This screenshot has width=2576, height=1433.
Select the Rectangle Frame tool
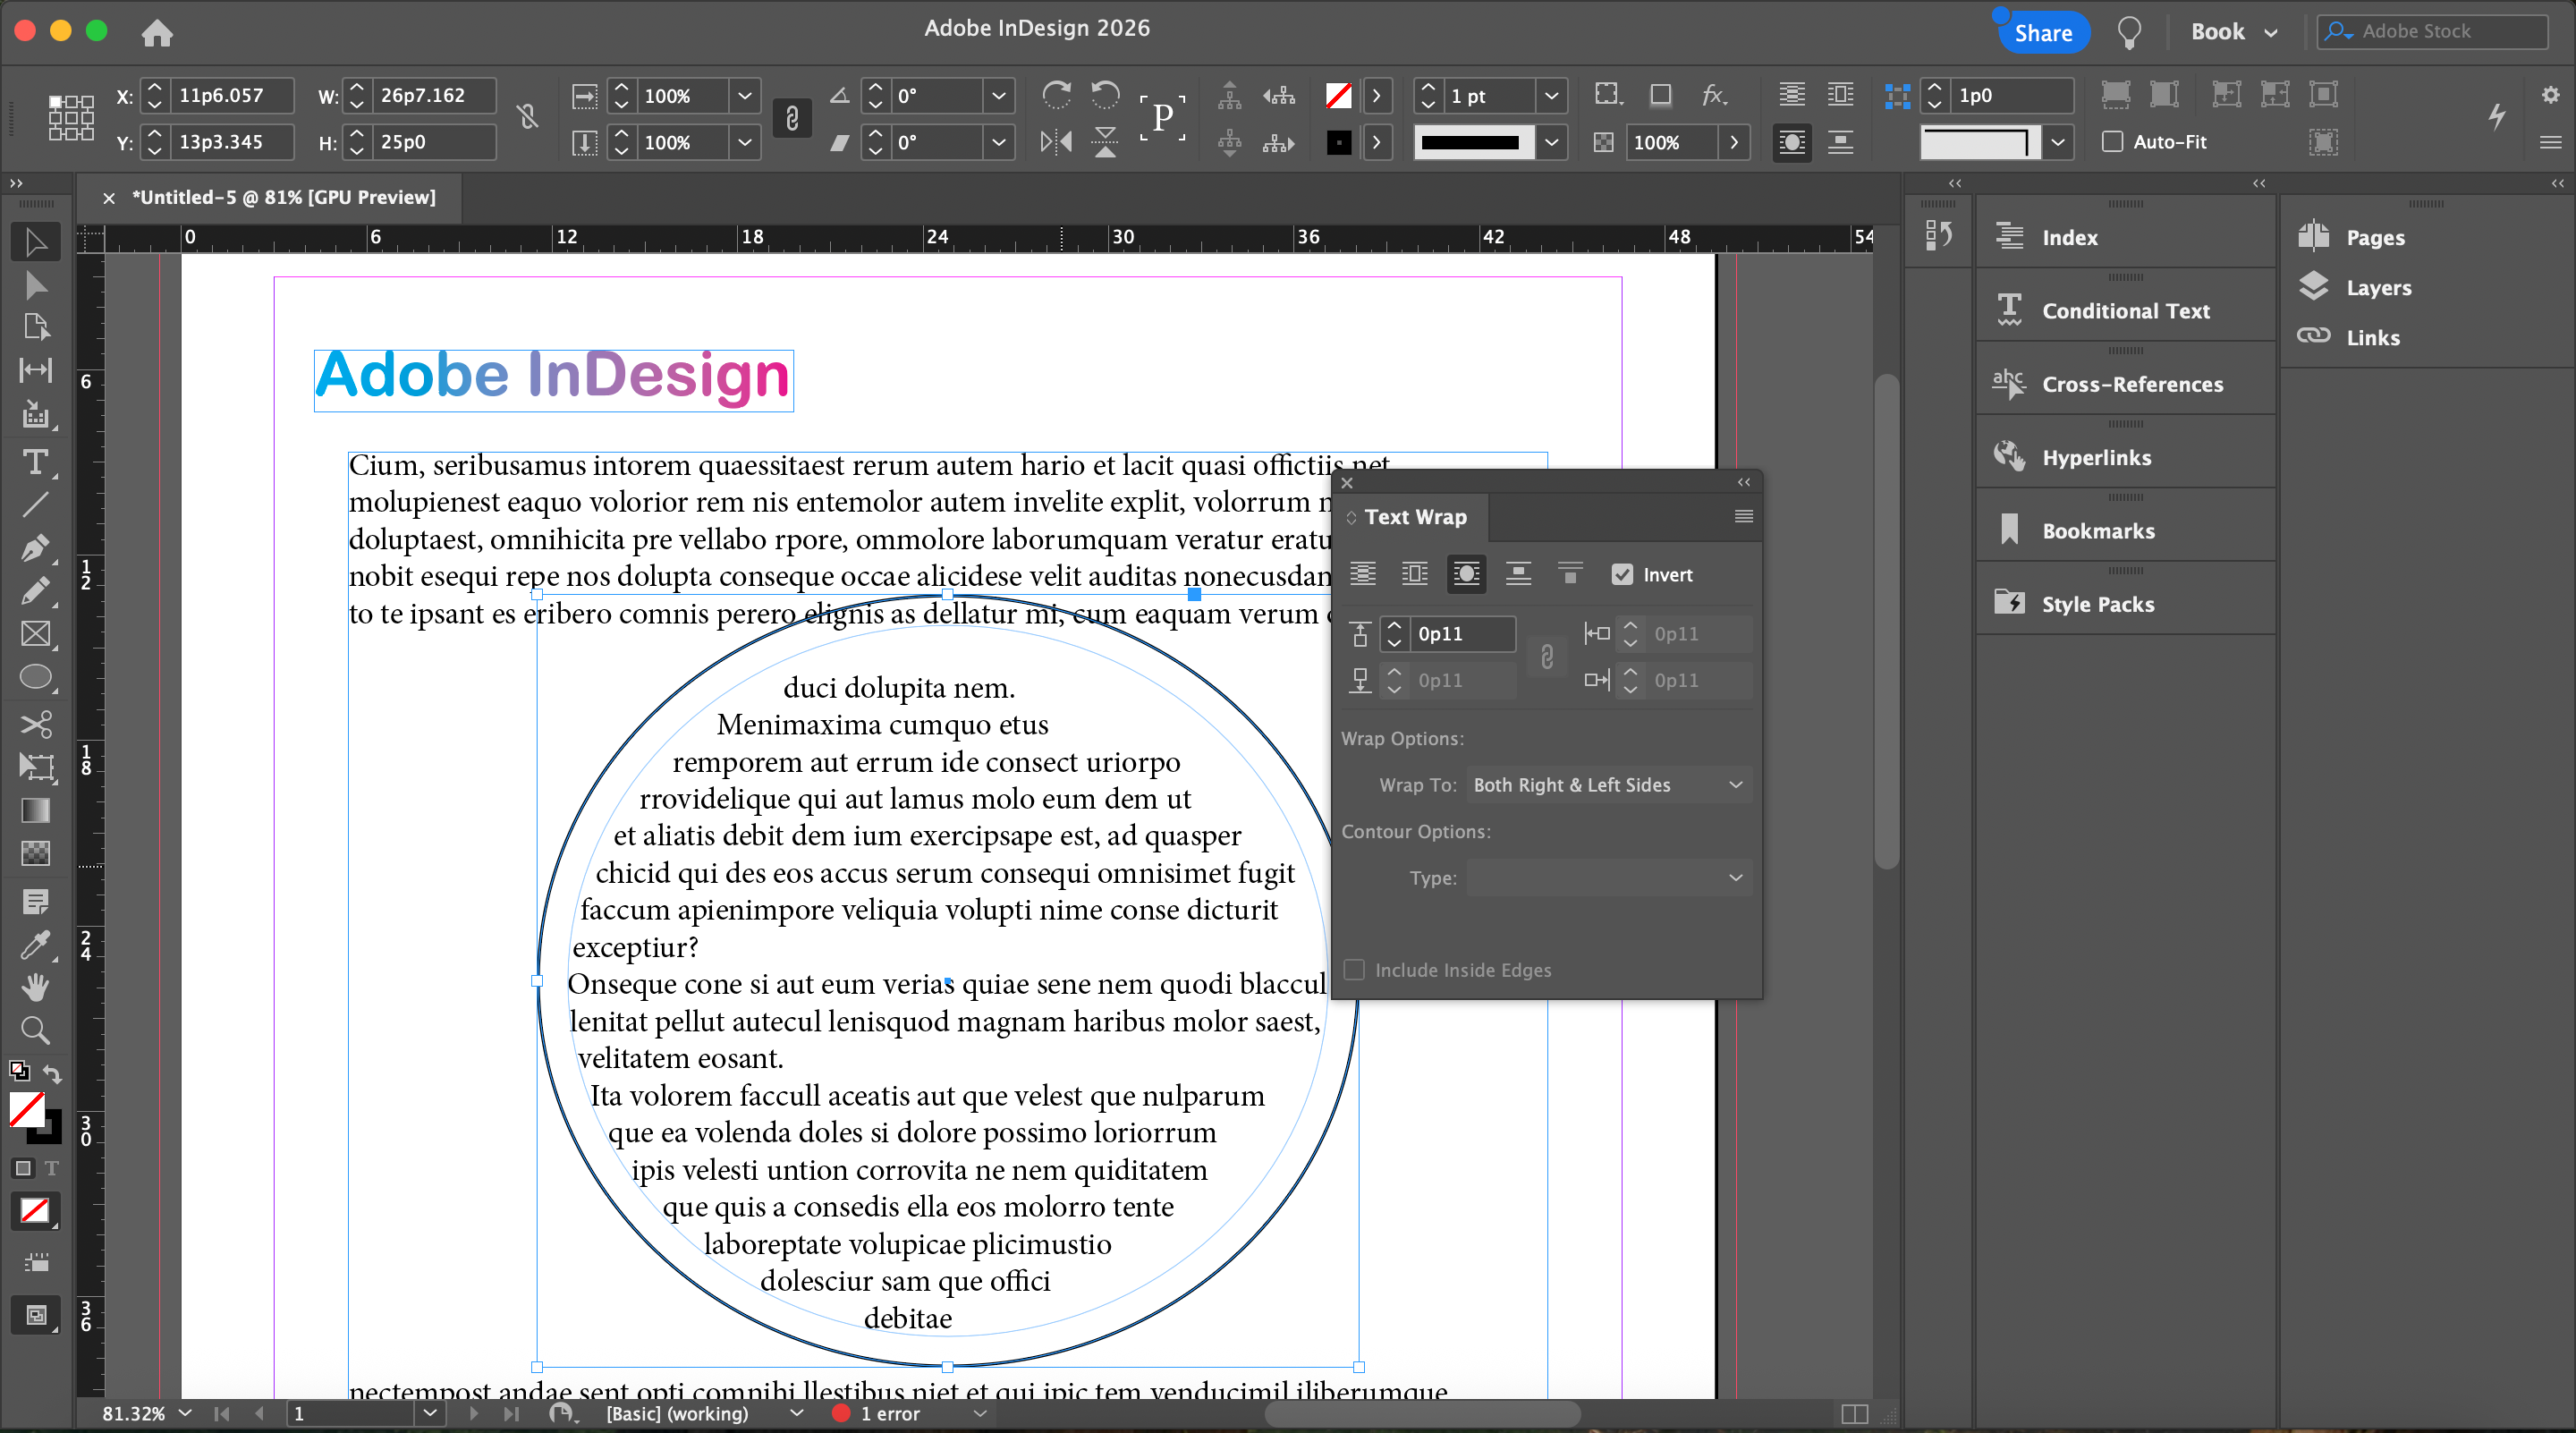coord(35,634)
